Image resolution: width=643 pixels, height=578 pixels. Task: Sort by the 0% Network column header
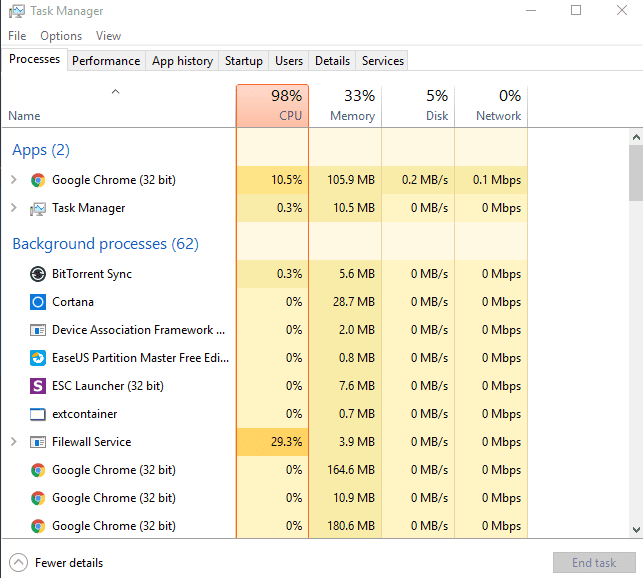[x=491, y=106]
